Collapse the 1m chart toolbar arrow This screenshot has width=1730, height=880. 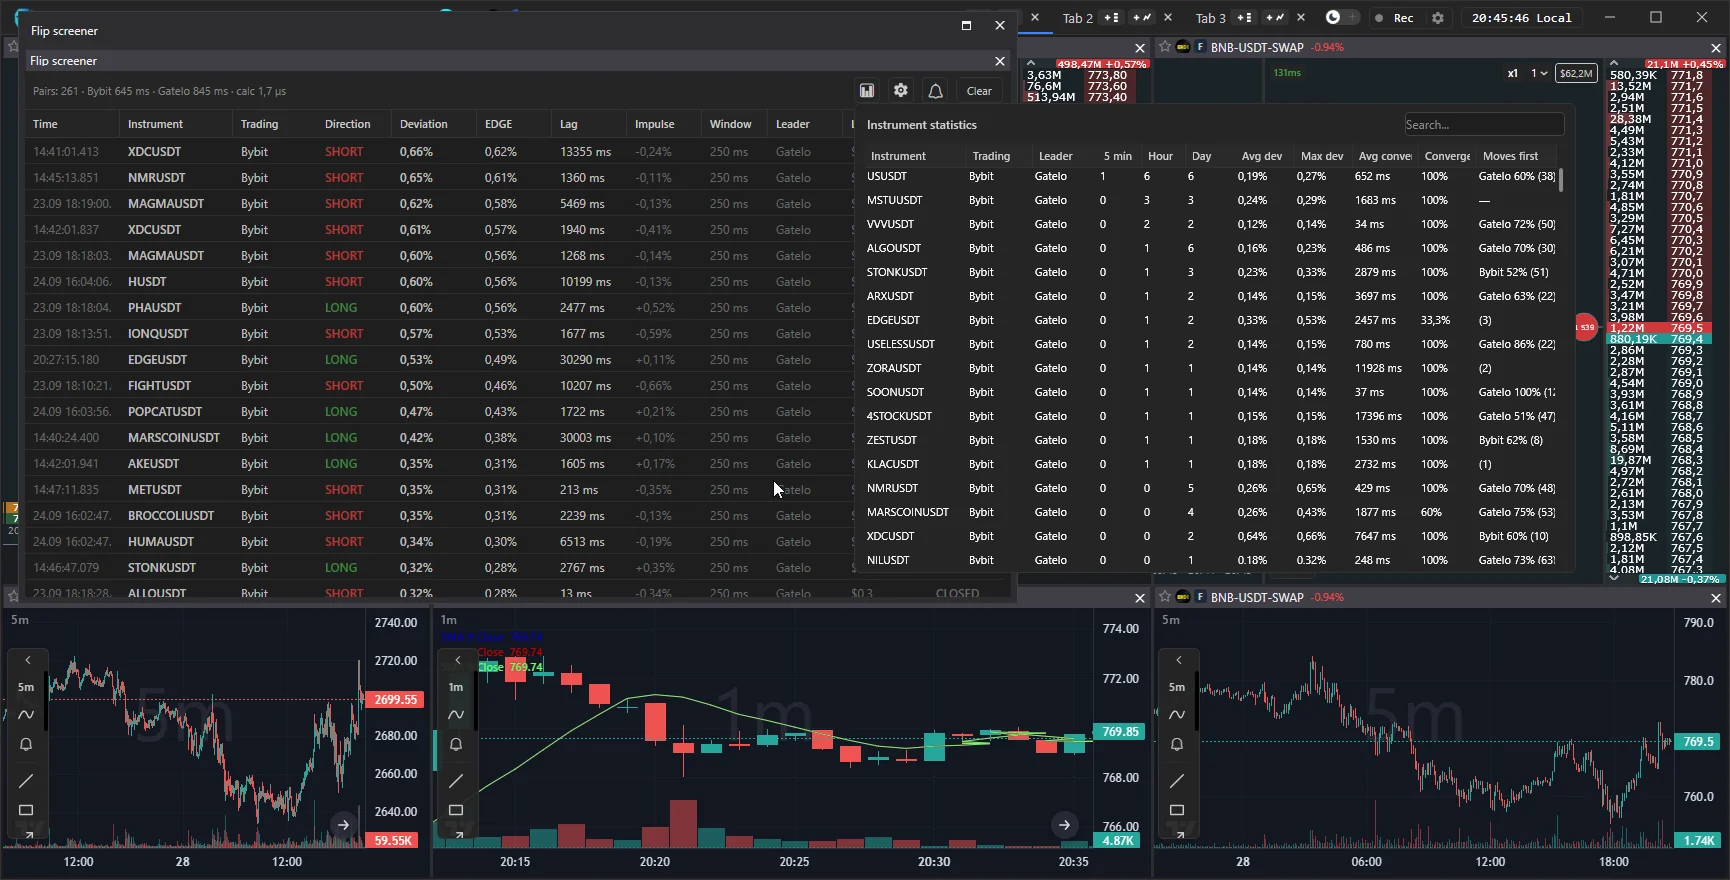point(458,660)
